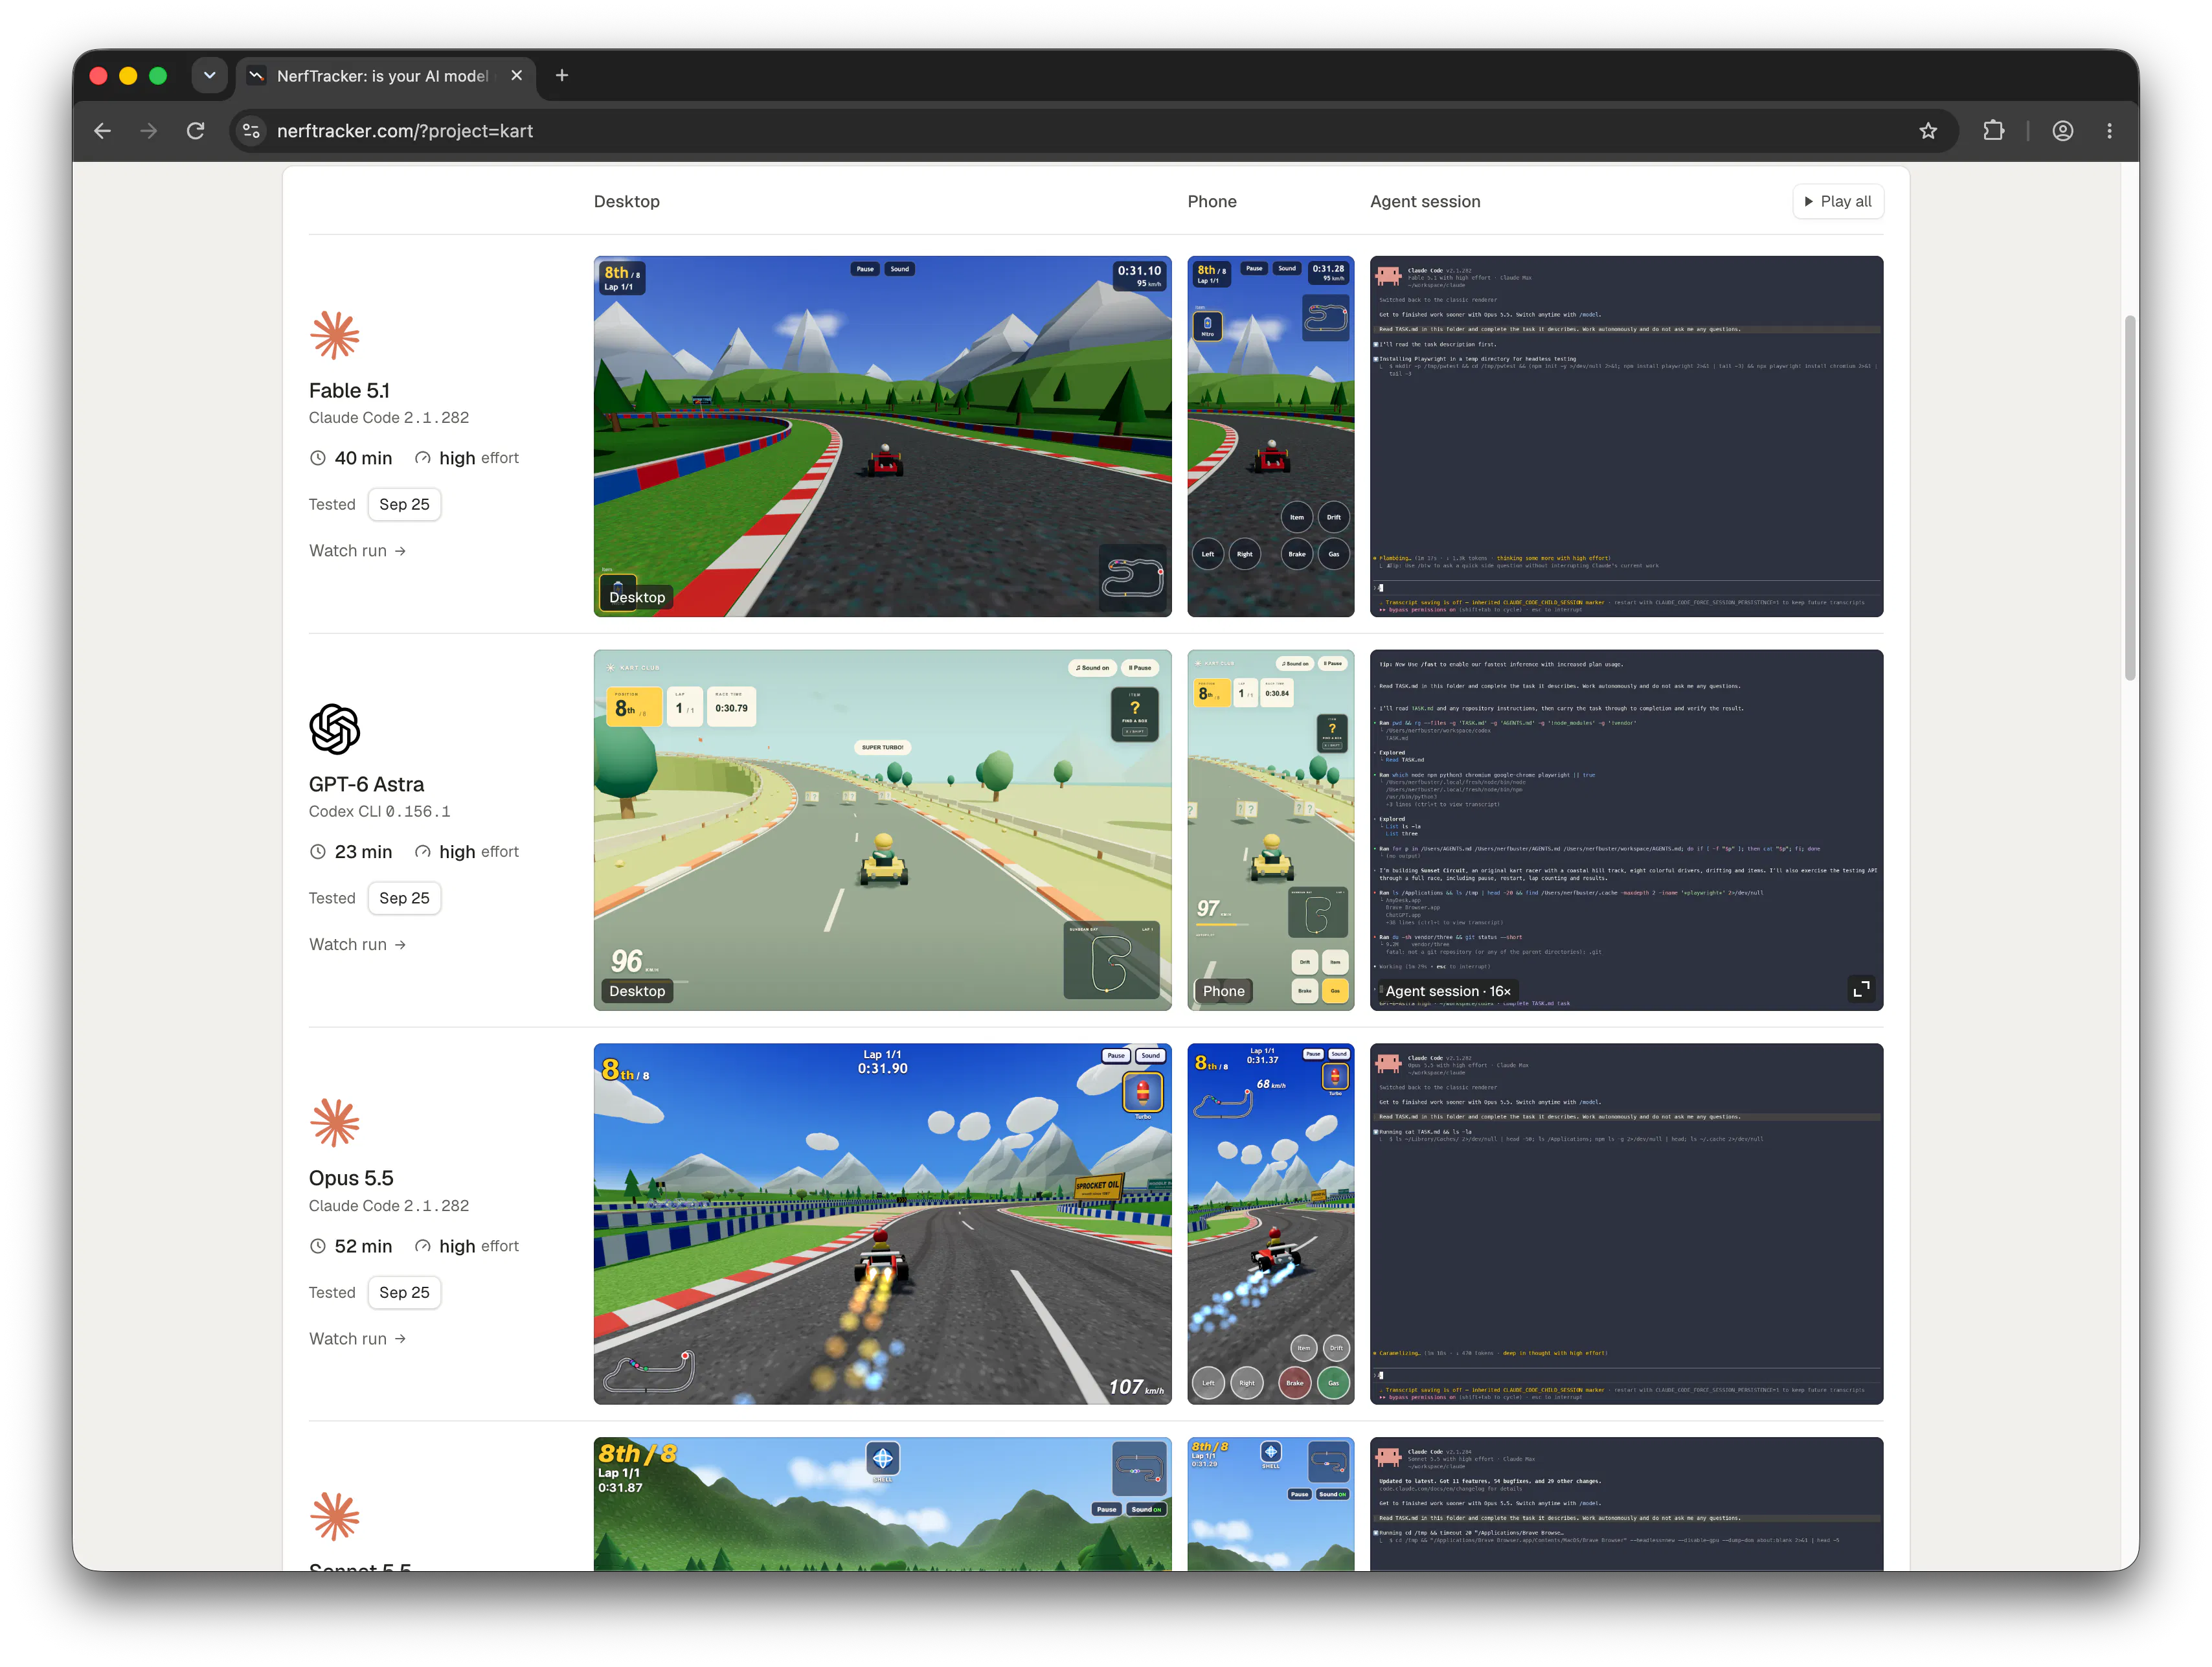Click the effort gauge icon for GPT-6 Astra
The height and width of the screenshot is (1667, 2212).
[423, 852]
